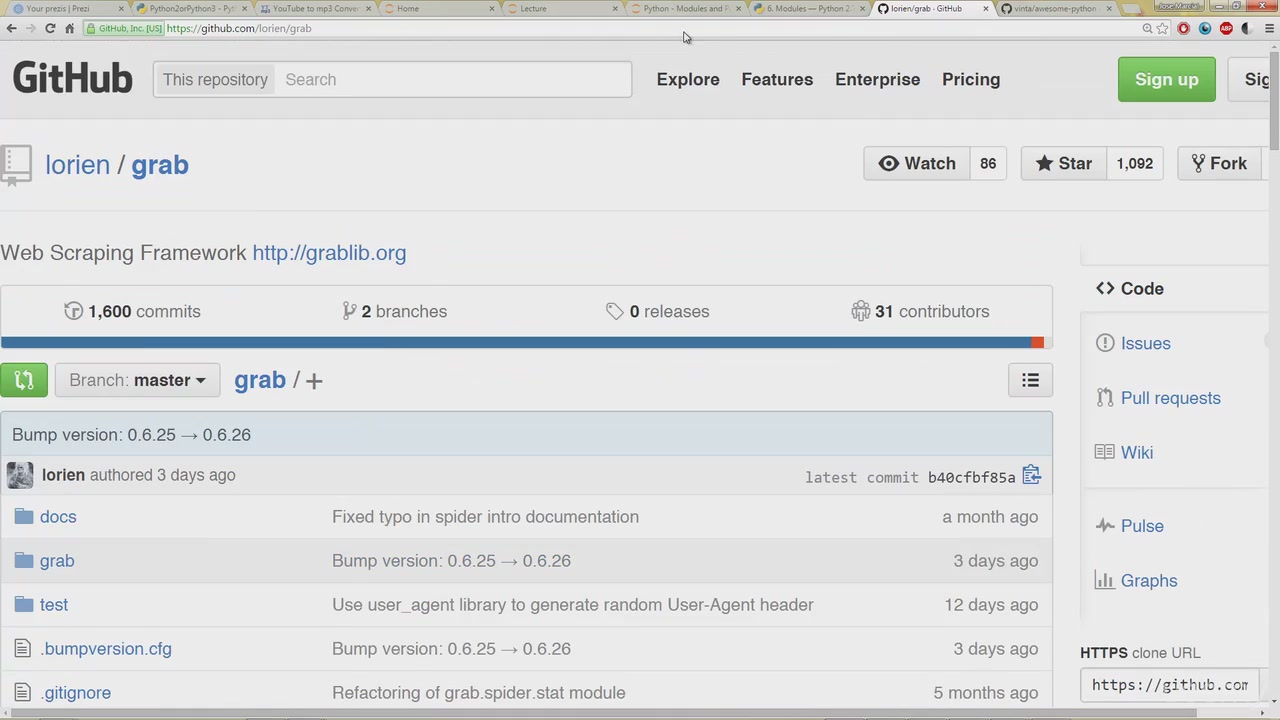Open the Pulse tab in the sidebar
The image size is (1280, 720).
point(1129,526)
